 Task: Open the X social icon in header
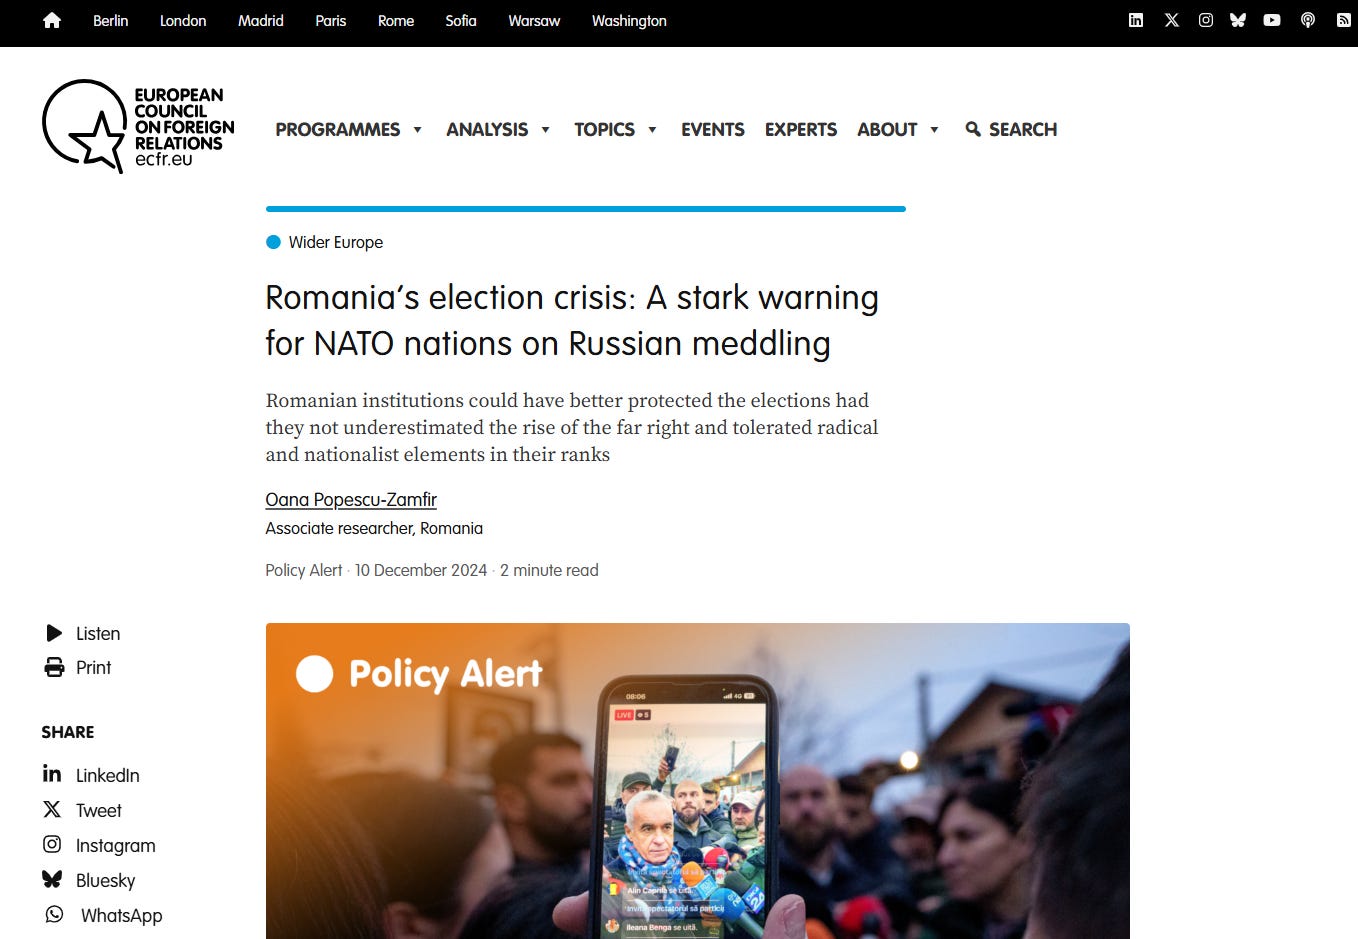coord(1172,20)
